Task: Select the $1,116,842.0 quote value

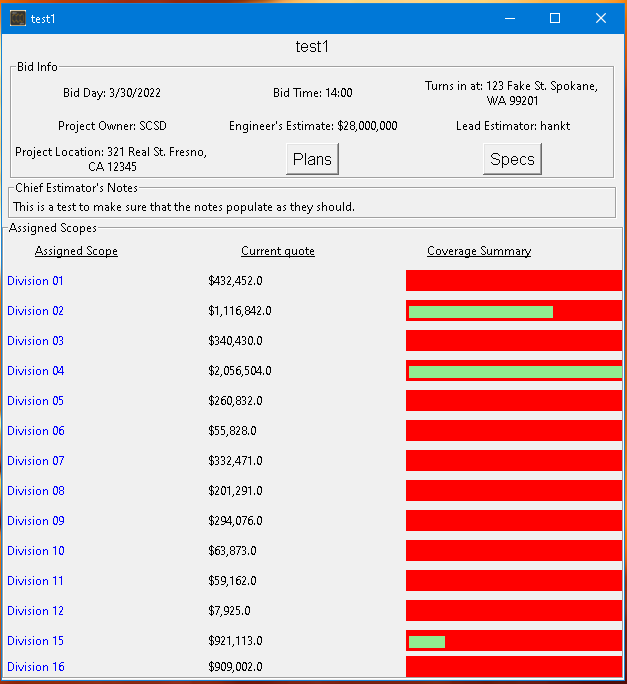Action: 240,311
